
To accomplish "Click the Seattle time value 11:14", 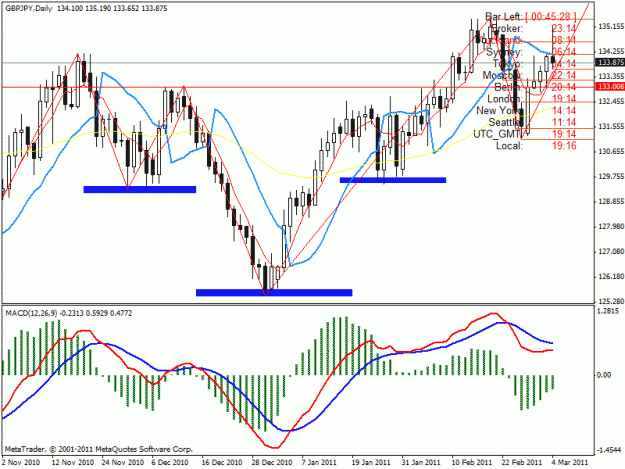I will pos(564,122).
